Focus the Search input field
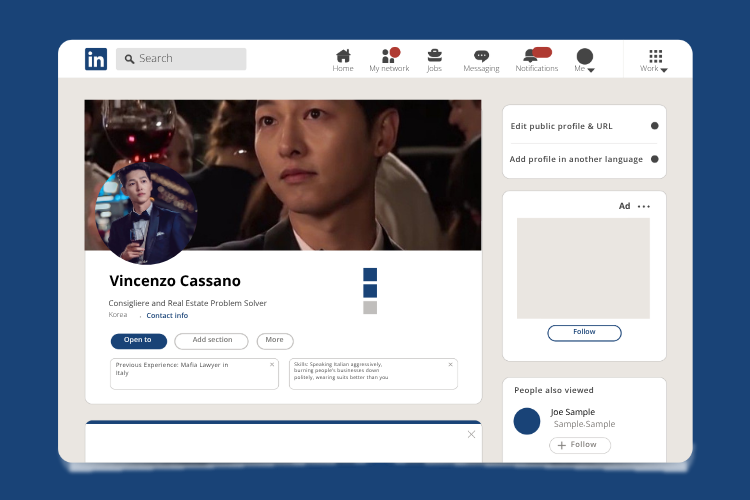Image resolution: width=750 pixels, height=500 pixels. (x=181, y=59)
